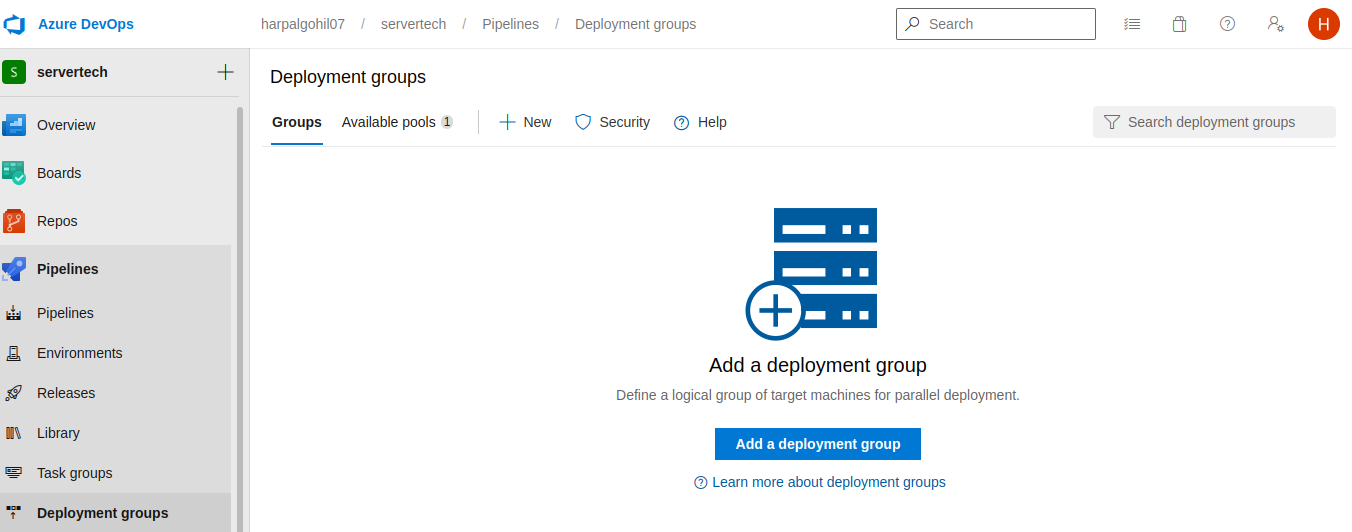
Task: Click the Pipelines sub-item factory icon
Action: tap(14, 313)
